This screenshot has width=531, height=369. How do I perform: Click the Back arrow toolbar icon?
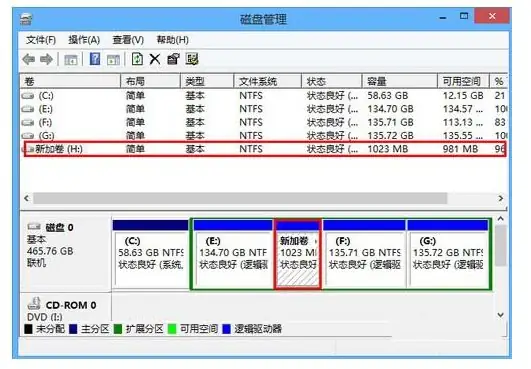pyautogui.click(x=28, y=60)
